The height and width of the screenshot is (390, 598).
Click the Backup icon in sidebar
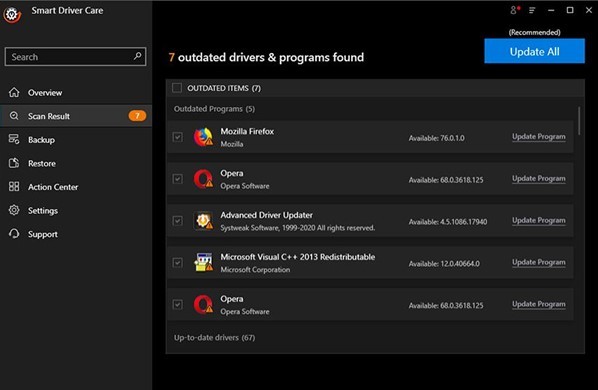[x=14, y=140]
